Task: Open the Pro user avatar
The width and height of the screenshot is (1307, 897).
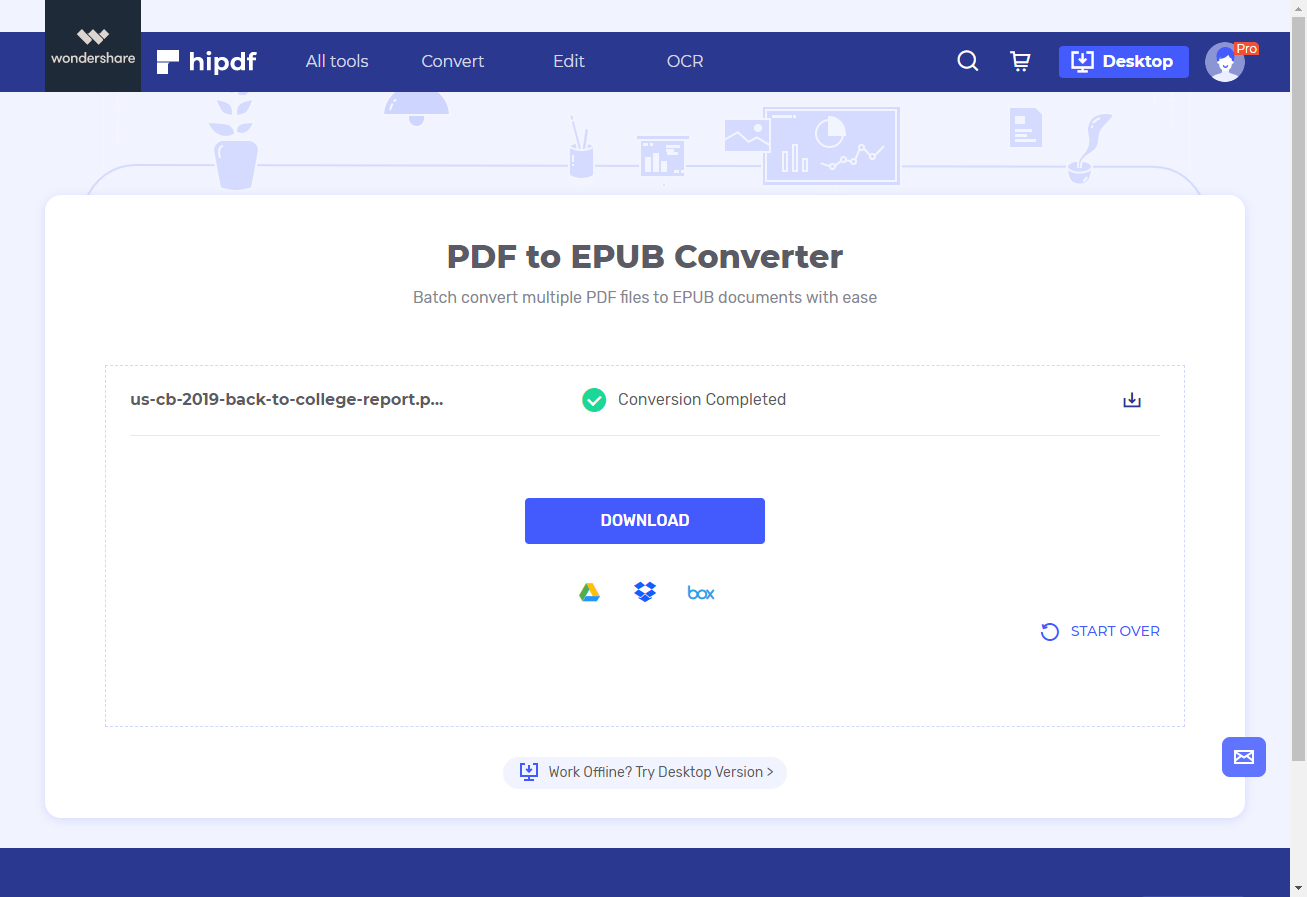Action: [1226, 62]
